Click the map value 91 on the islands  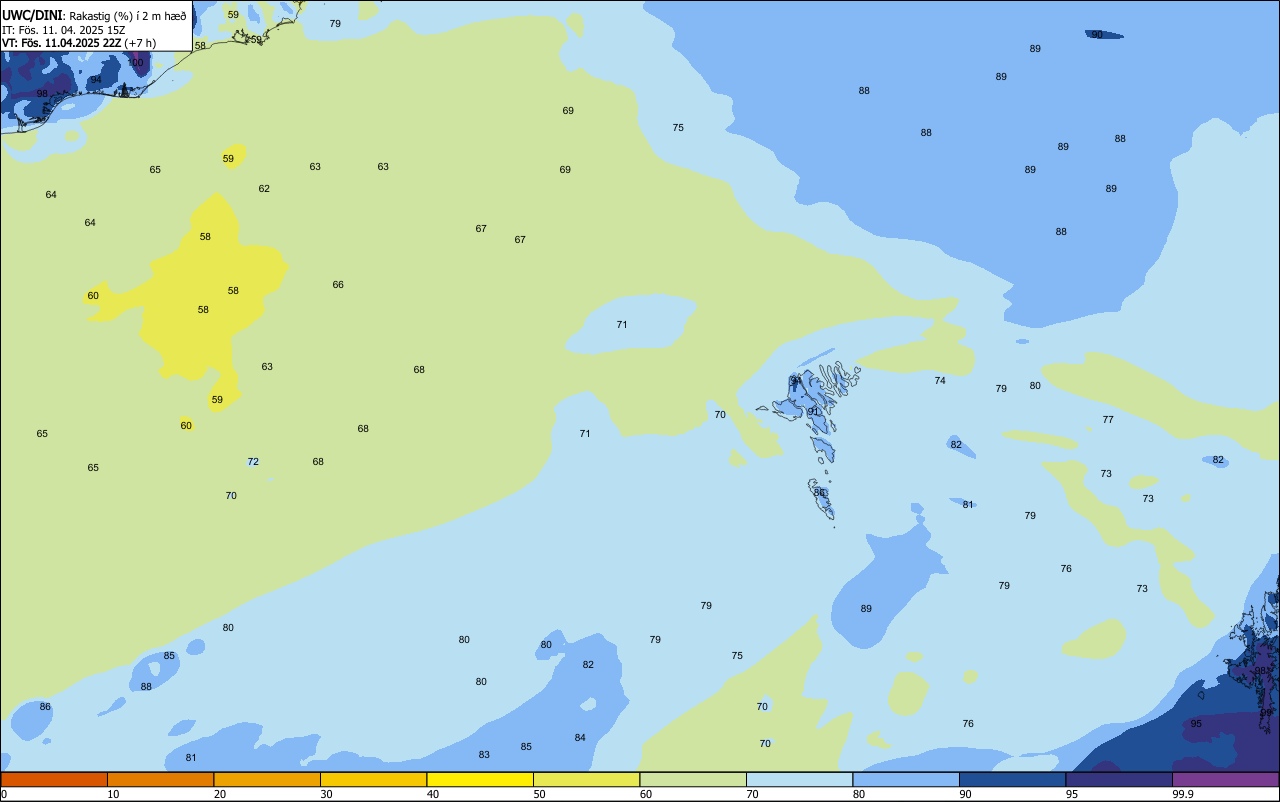point(813,412)
